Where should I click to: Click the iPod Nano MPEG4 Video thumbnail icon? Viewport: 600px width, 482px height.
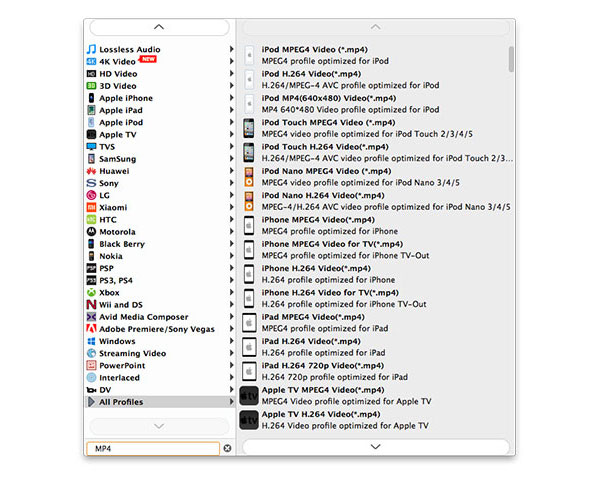[x=249, y=176]
